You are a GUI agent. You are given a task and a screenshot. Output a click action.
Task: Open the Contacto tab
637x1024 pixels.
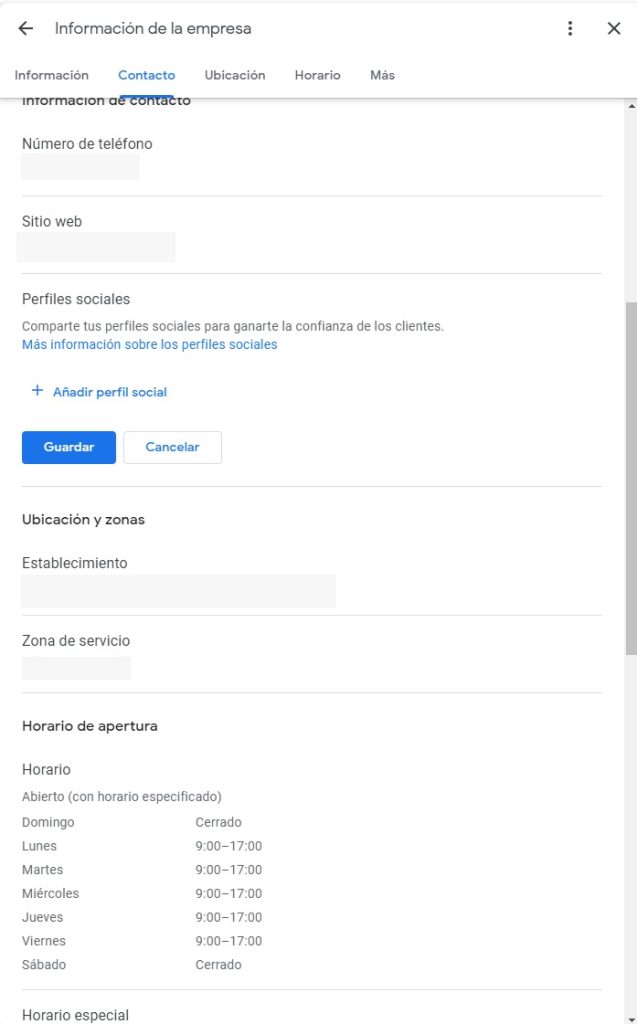pos(146,75)
